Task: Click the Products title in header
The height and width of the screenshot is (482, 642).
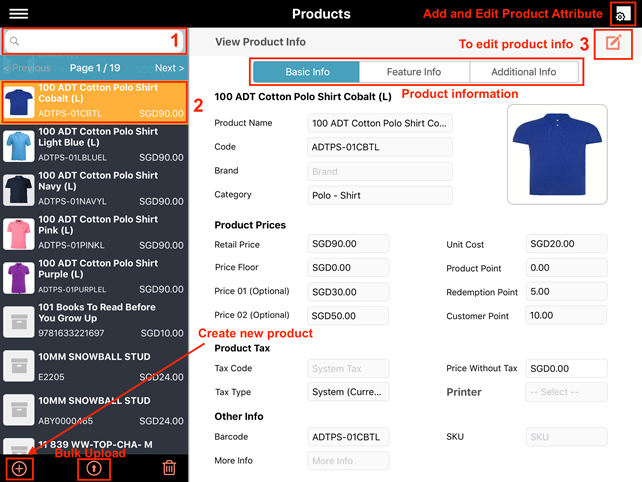Action: coord(321,14)
